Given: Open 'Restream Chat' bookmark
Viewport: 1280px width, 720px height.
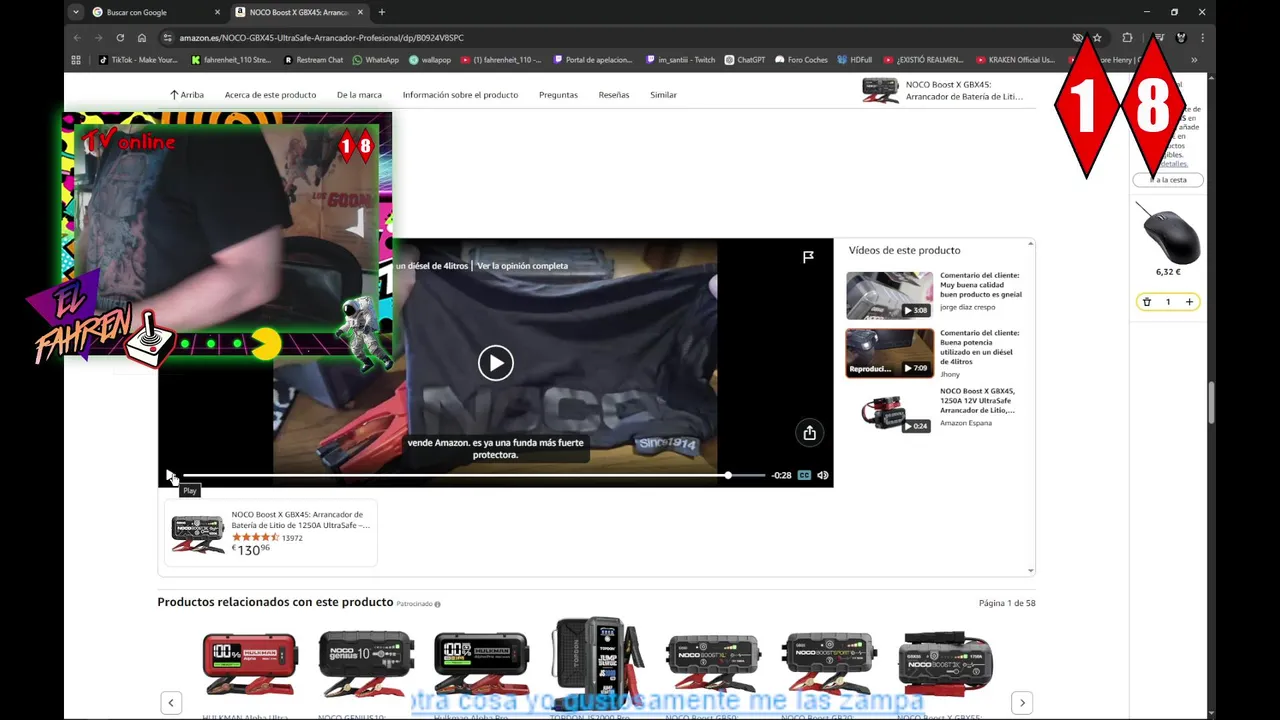Looking at the screenshot, I should [x=313, y=60].
